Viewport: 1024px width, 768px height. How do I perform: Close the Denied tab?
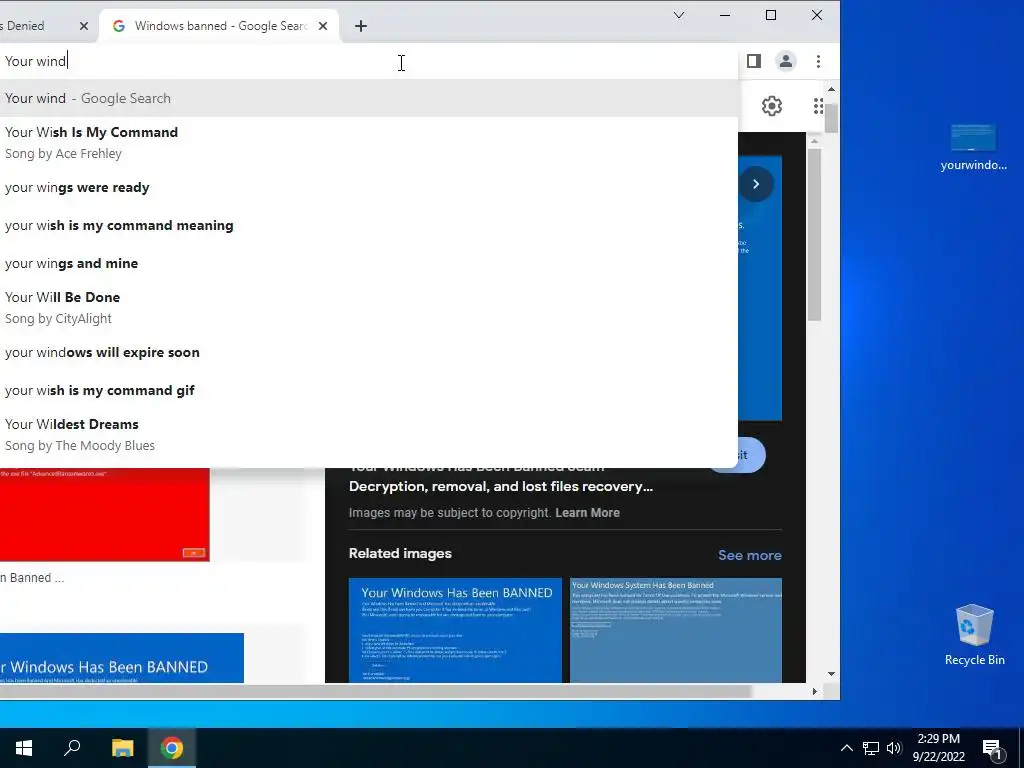pyautogui.click(x=84, y=26)
